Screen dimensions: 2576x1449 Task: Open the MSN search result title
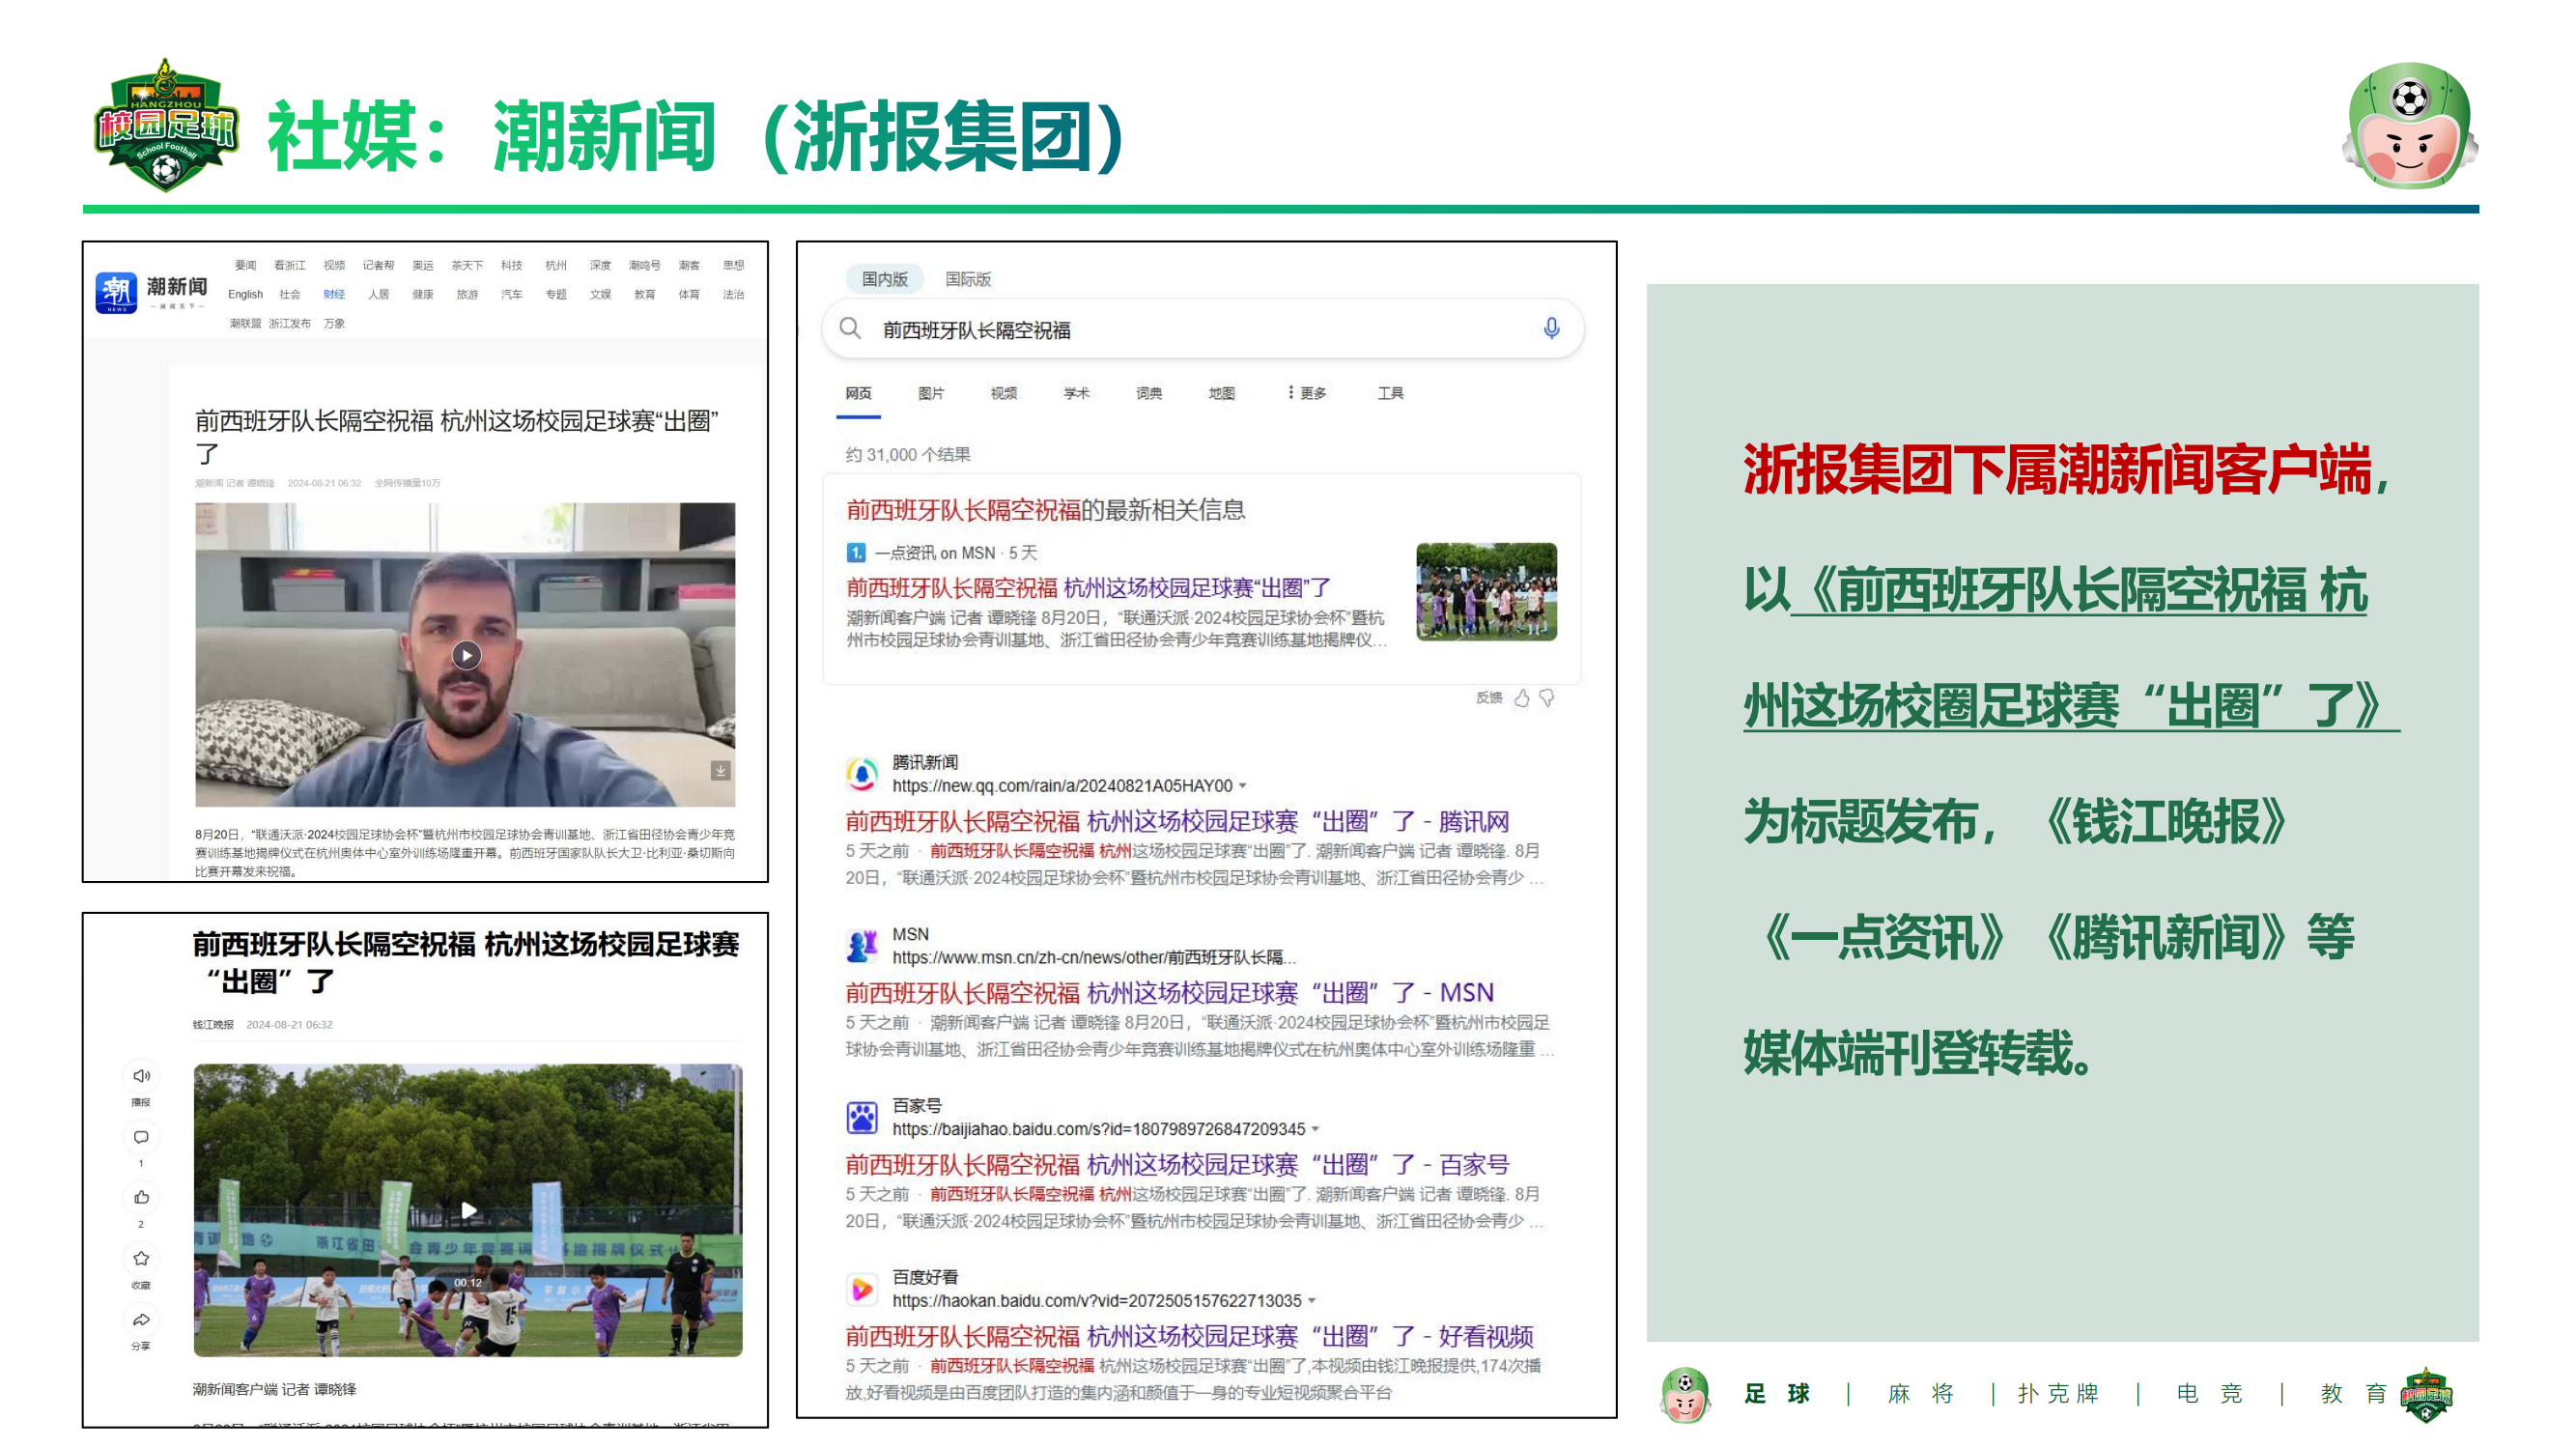point(1169,992)
